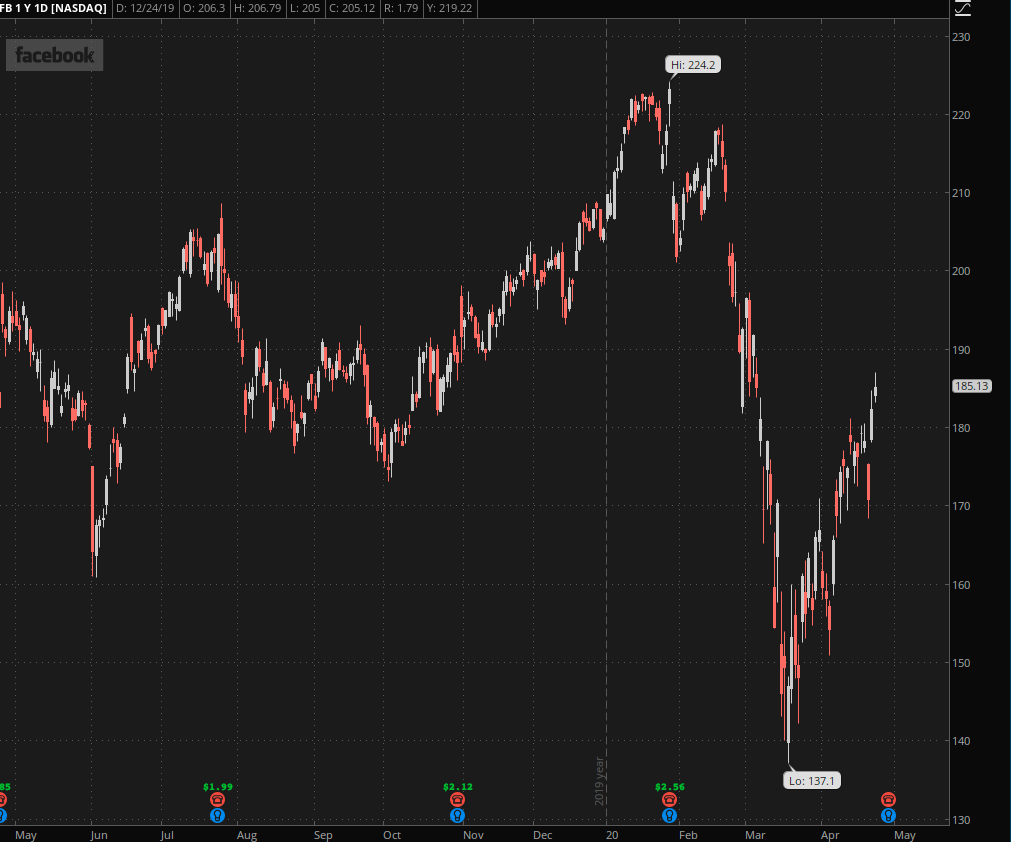
Task: Click the 200 level on the price axis
Action: [962, 271]
